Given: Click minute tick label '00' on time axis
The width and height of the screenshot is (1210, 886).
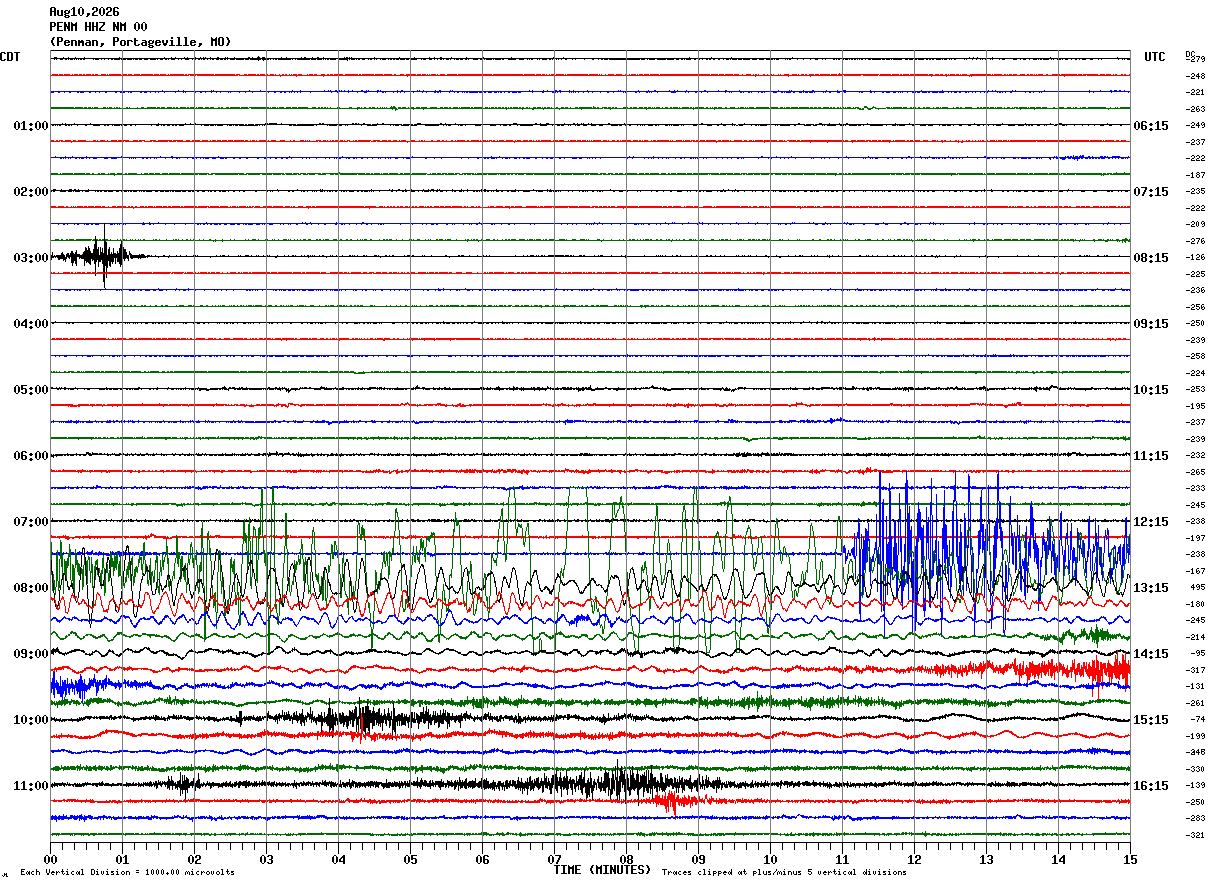Looking at the screenshot, I should pos(51,859).
